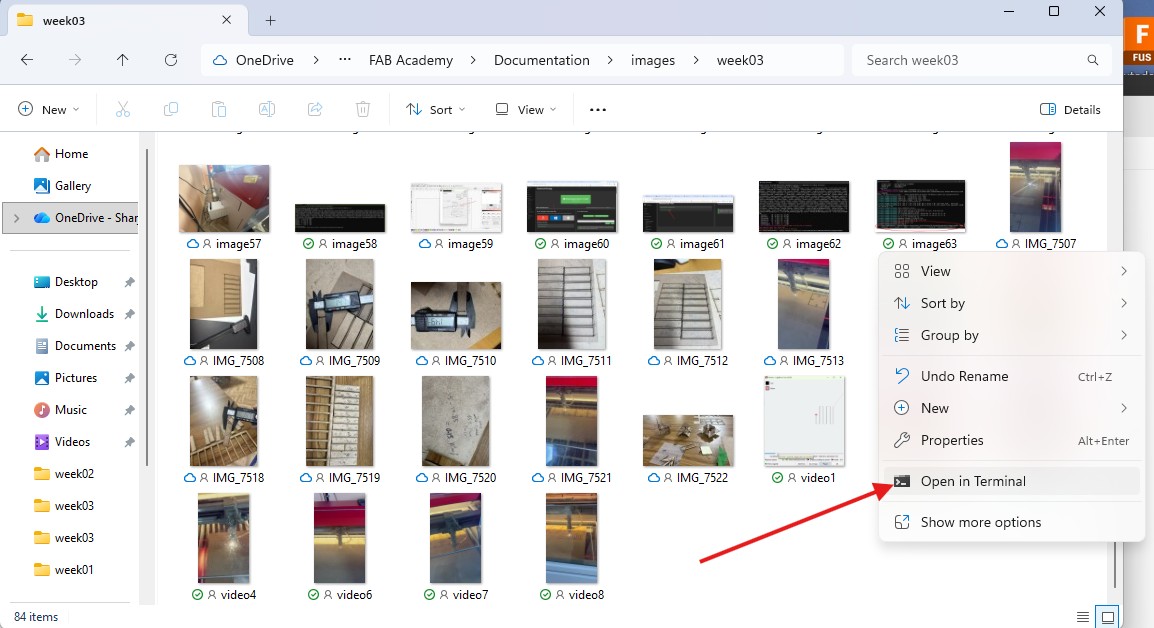Click the Cut toolbar icon
Viewport: 1154px width, 628px height.
pyautogui.click(x=123, y=110)
